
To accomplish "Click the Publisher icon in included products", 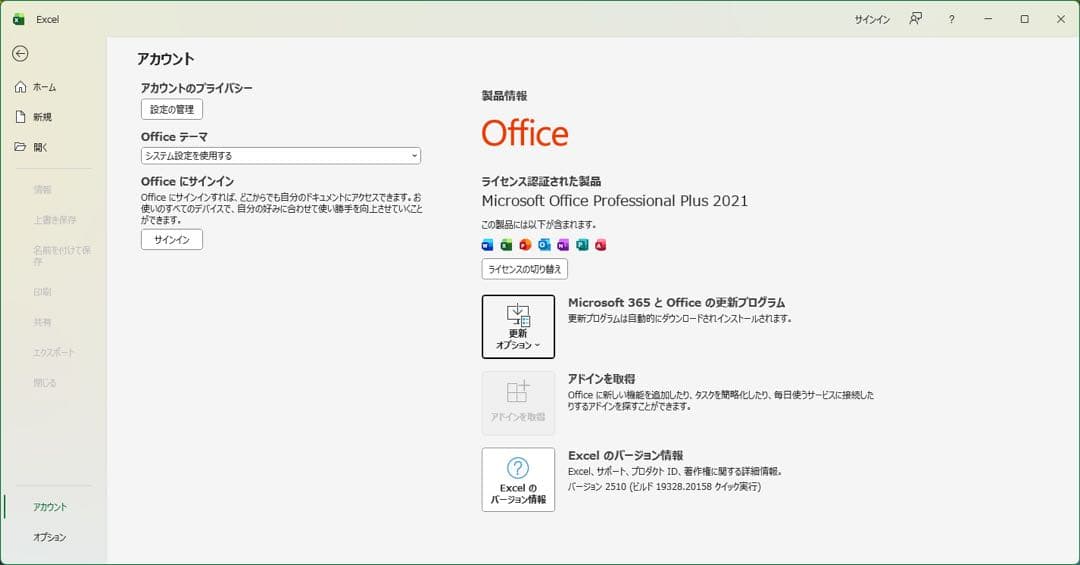I will click(x=582, y=245).
